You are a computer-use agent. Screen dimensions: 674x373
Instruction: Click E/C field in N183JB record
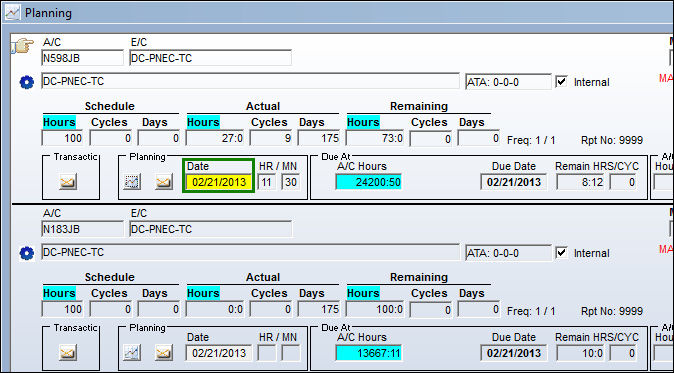[x=211, y=229]
